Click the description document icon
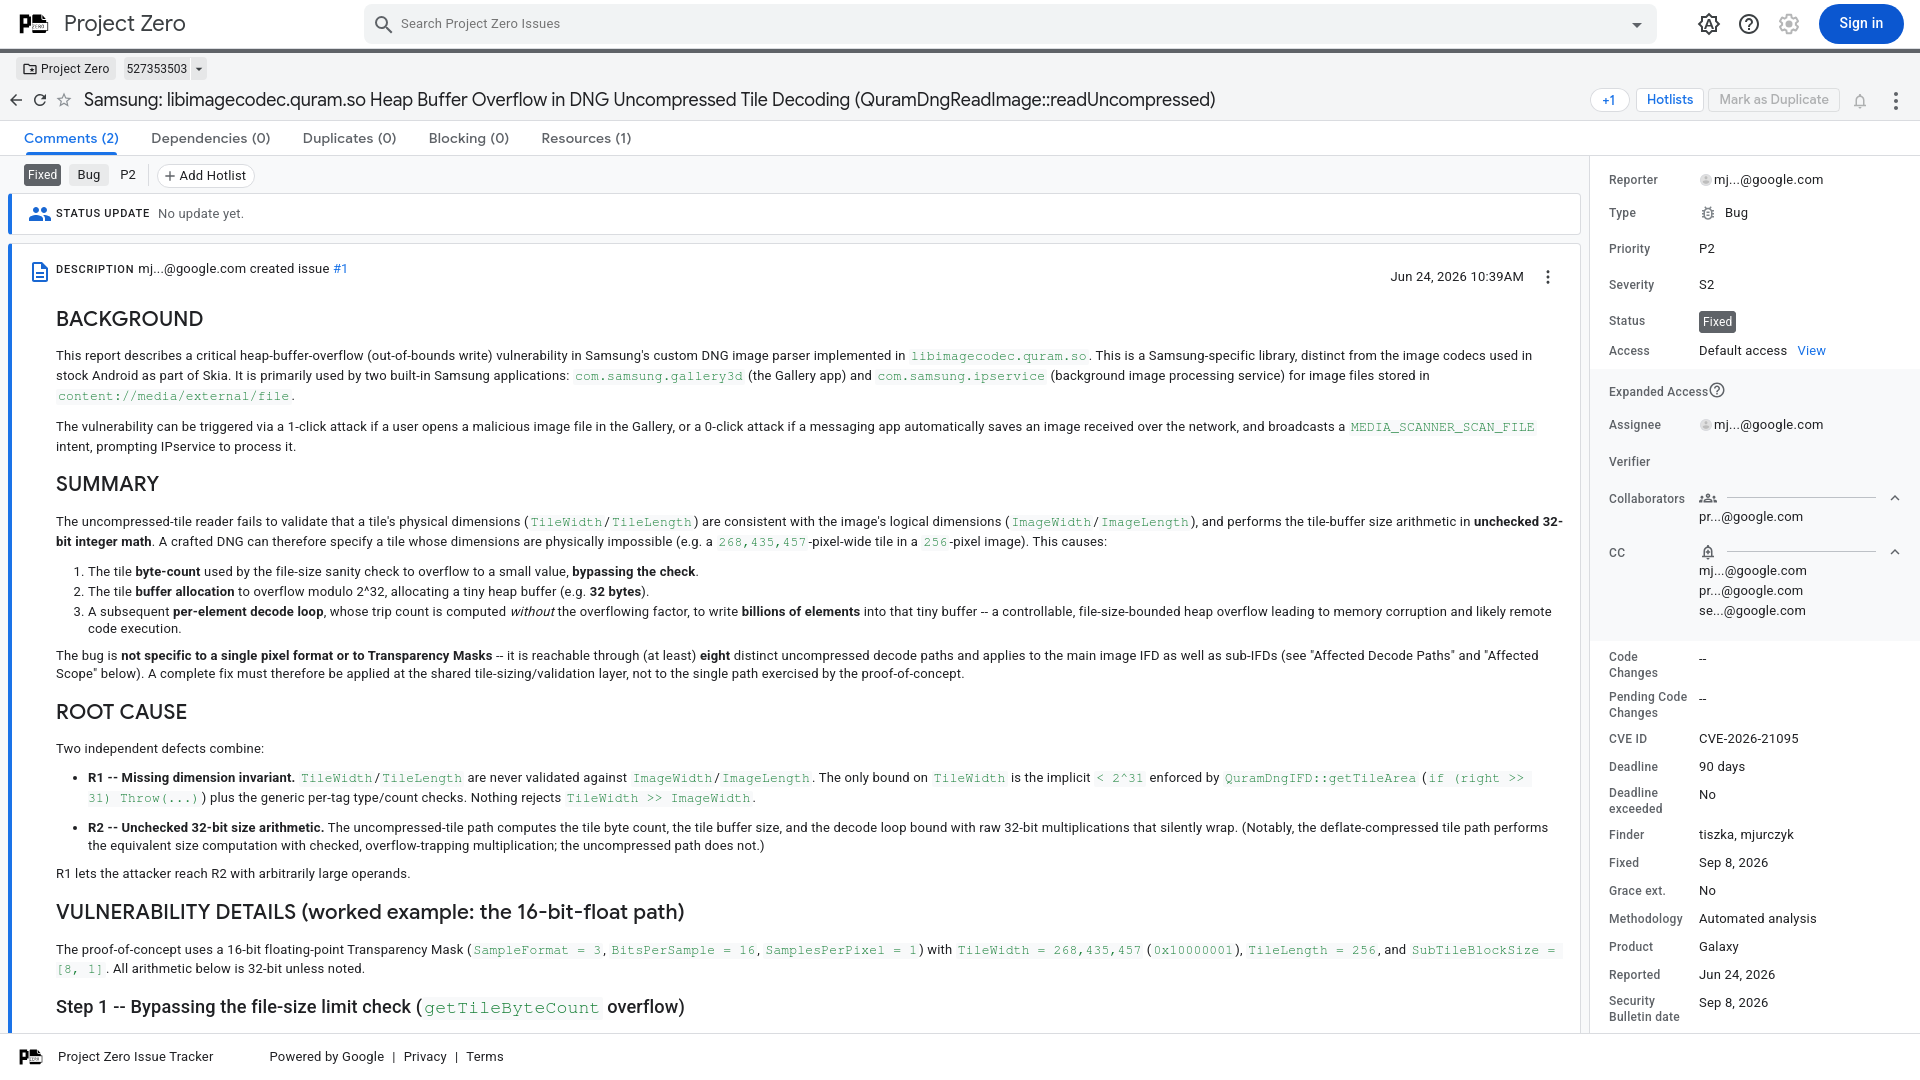The width and height of the screenshot is (1920, 1080). click(40, 272)
